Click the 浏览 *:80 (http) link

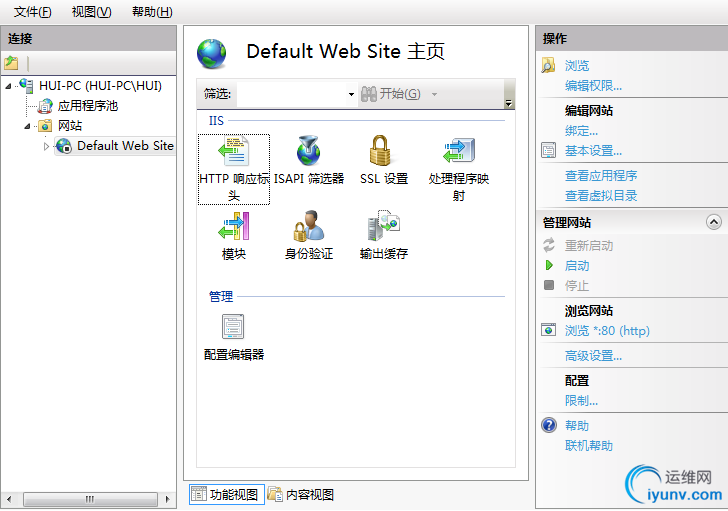[x=607, y=330]
